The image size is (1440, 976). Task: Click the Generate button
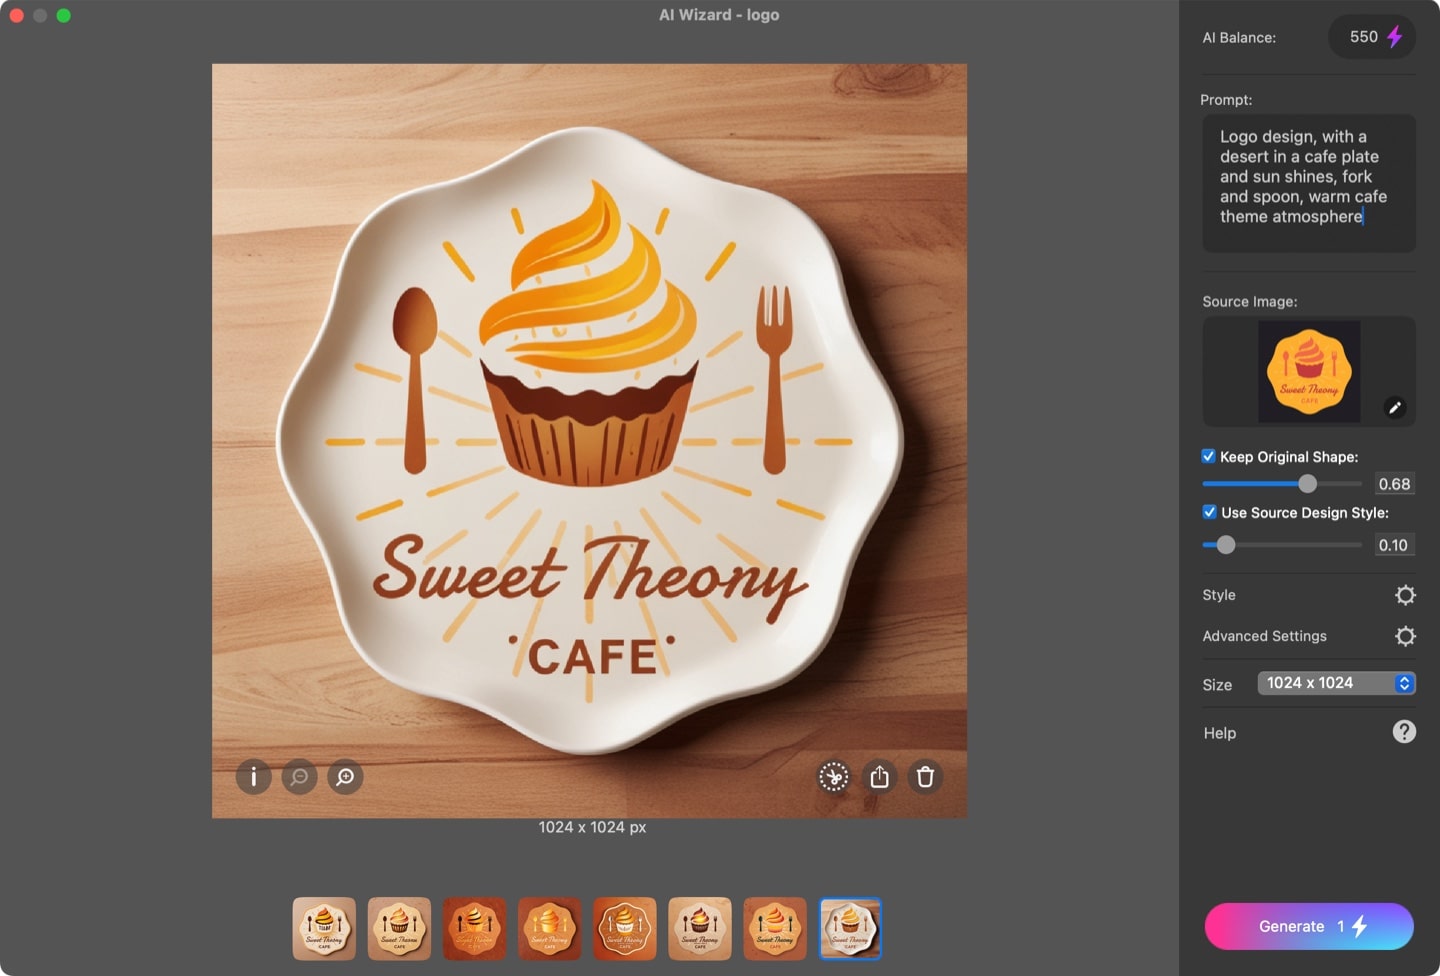click(1309, 926)
